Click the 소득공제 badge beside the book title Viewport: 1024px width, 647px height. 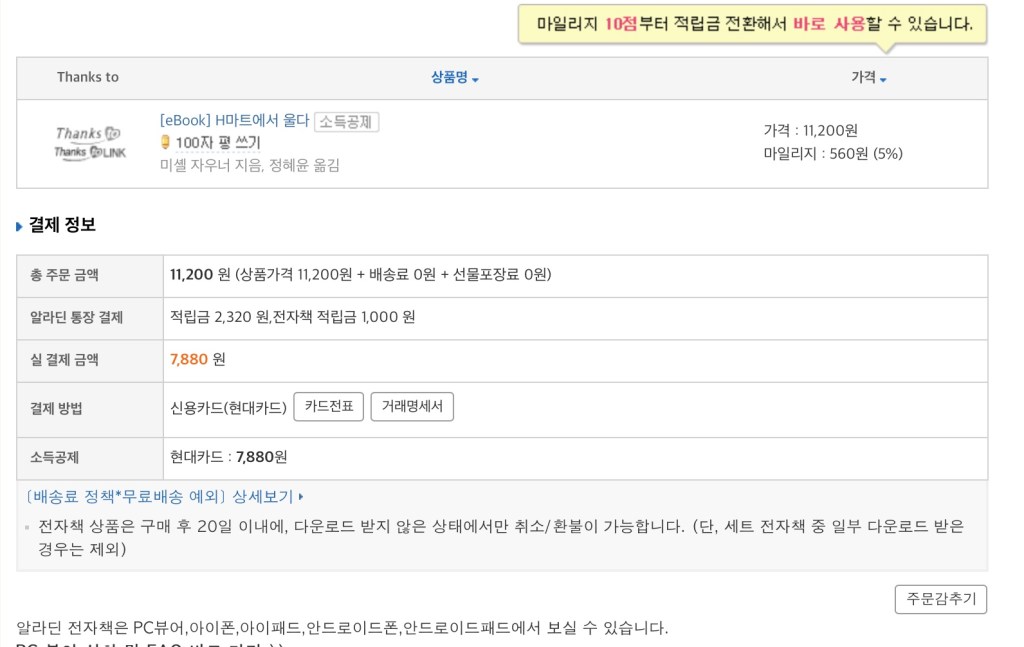click(x=346, y=122)
